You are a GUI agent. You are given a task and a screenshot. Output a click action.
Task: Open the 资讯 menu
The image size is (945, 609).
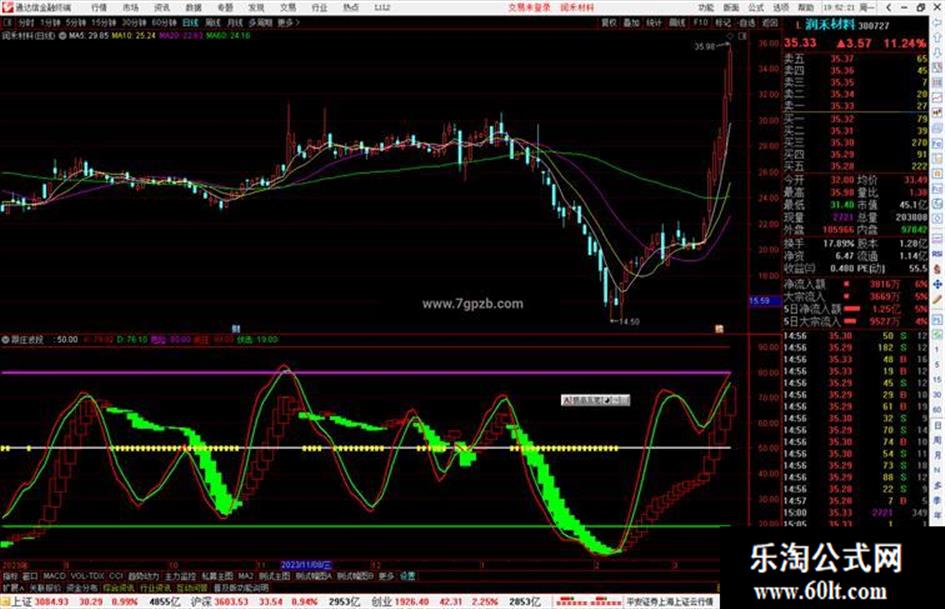click(x=162, y=7)
